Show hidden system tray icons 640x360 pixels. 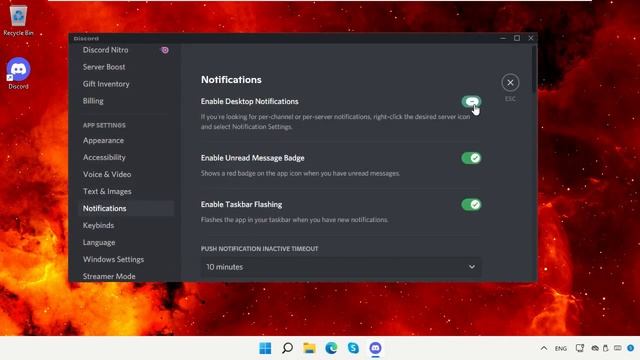click(x=544, y=348)
